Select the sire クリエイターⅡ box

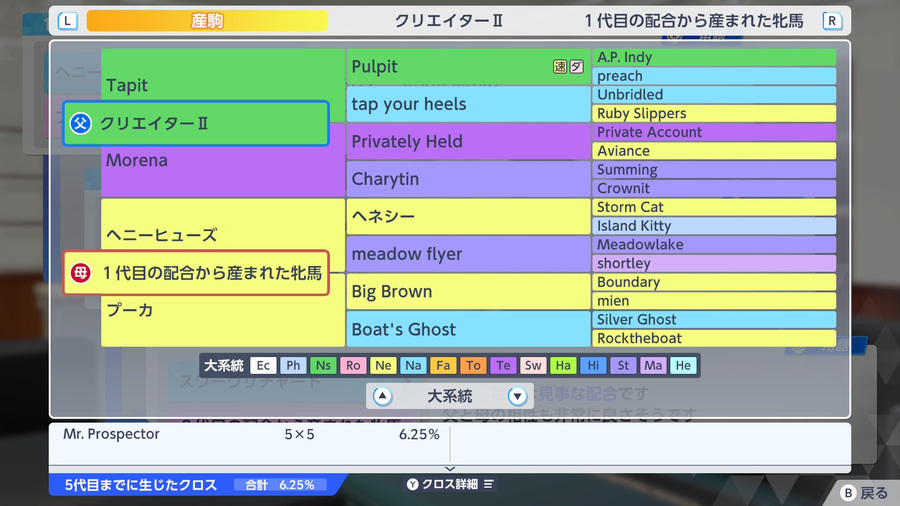tap(196, 123)
